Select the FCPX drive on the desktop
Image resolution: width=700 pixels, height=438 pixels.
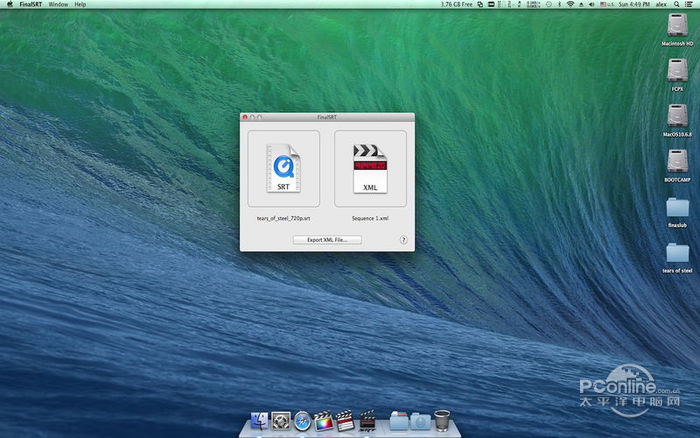click(x=677, y=71)
